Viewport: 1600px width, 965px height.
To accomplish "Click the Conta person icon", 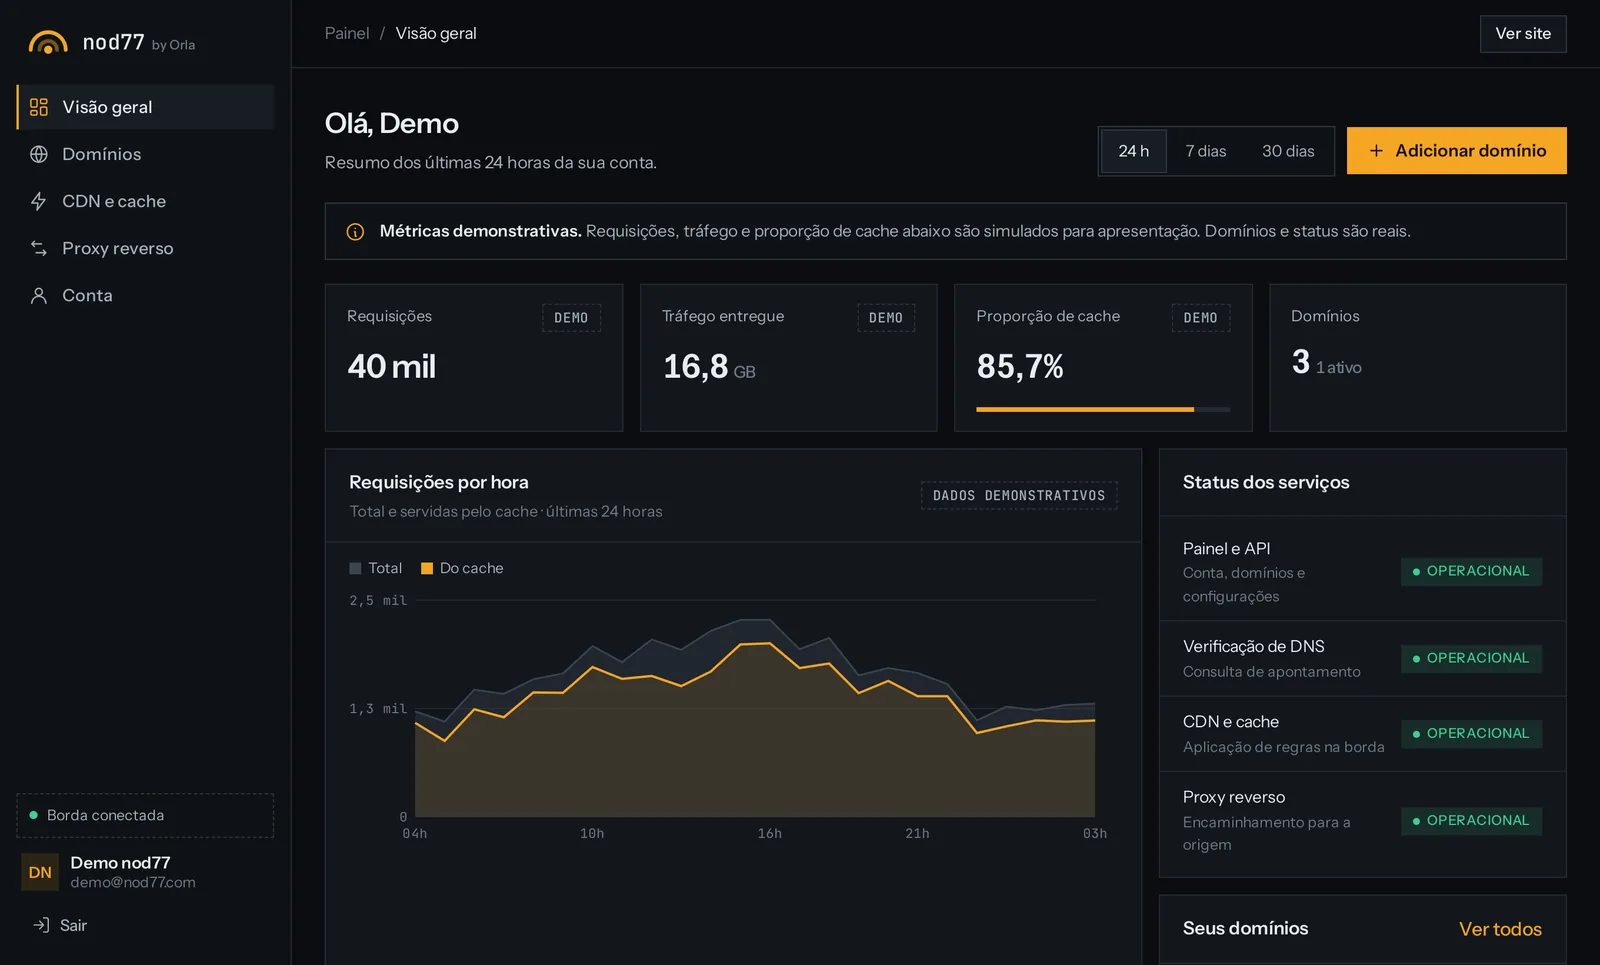I will click(39, 295).
